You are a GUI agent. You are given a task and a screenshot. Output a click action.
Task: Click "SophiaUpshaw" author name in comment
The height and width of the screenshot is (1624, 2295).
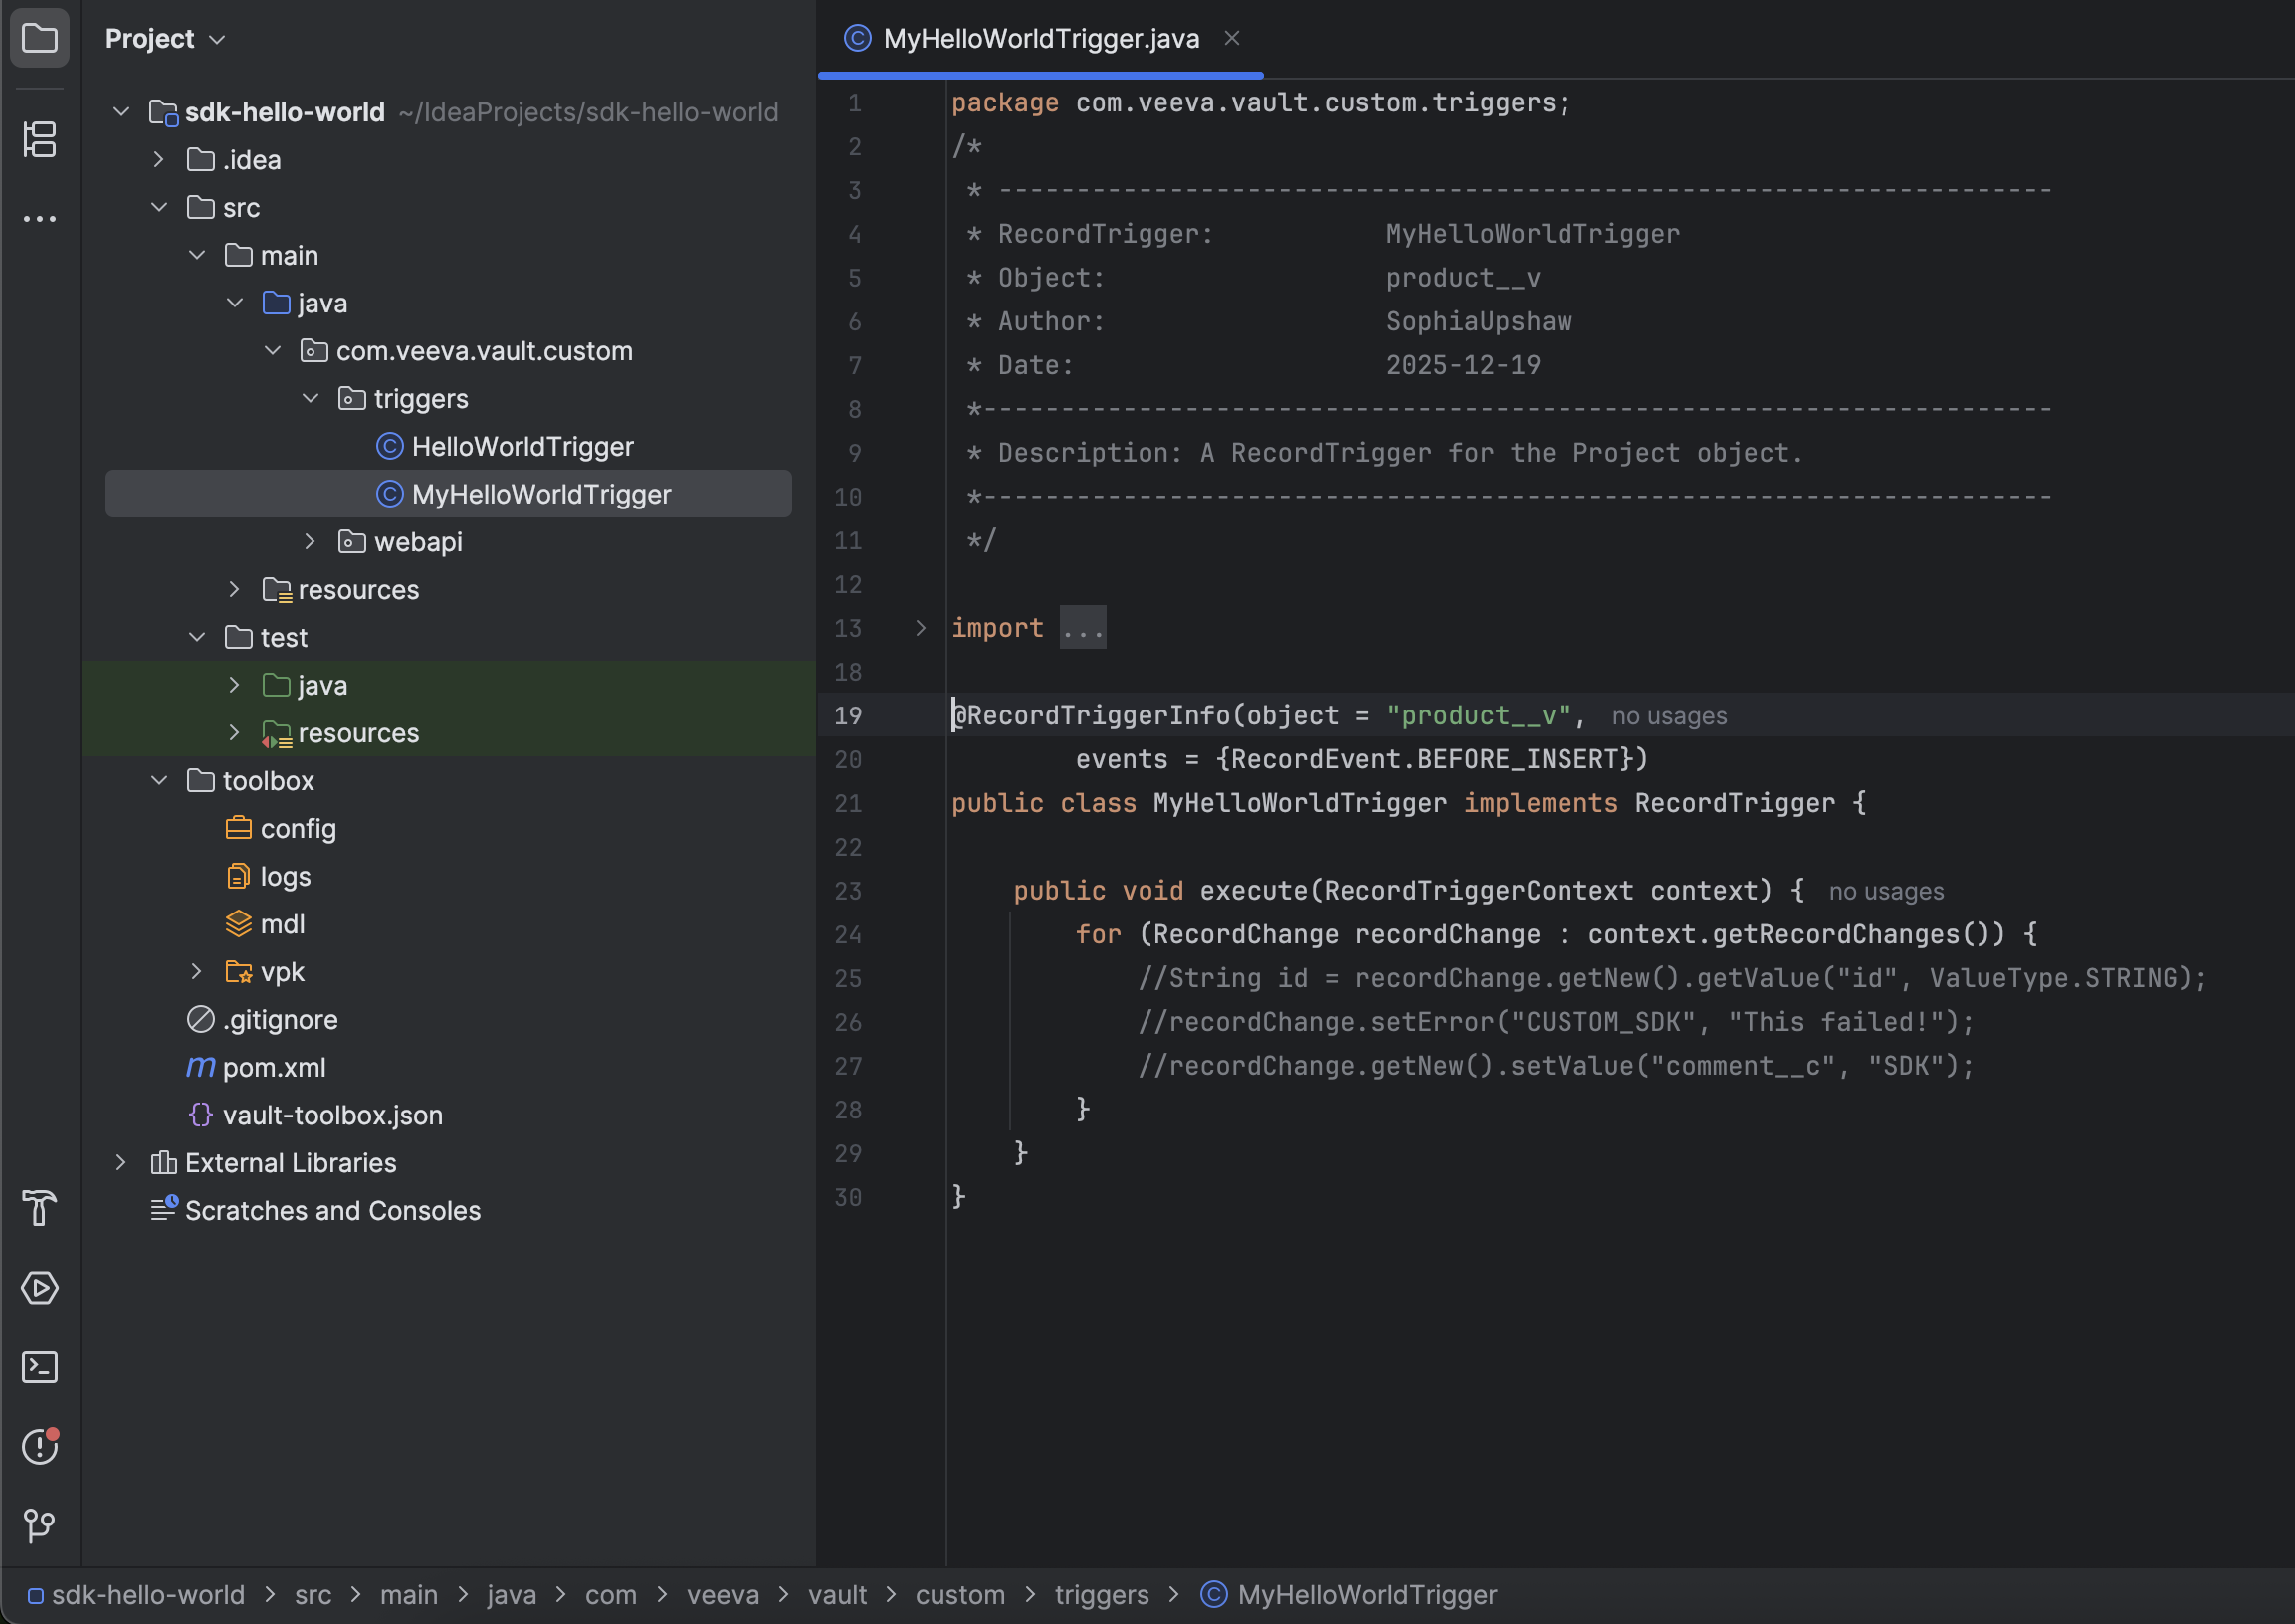1478,321
